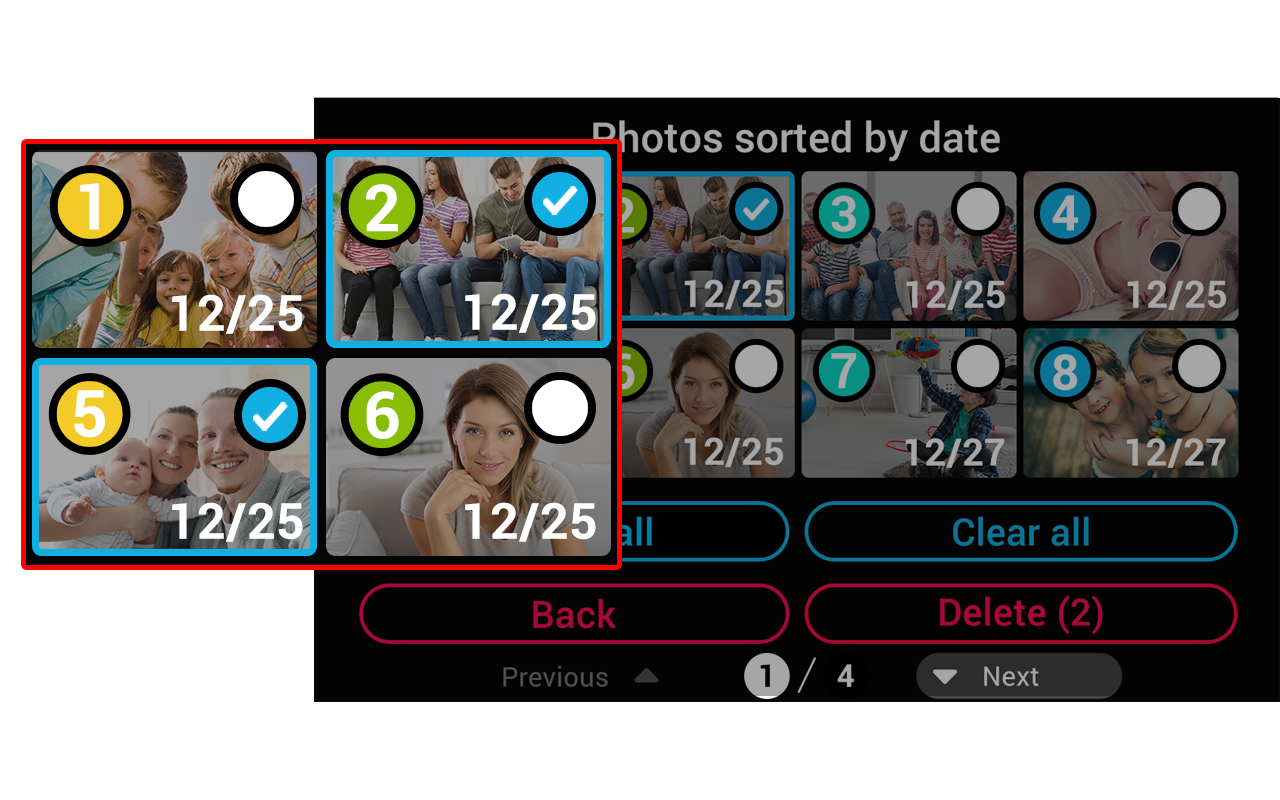Check the empty circle on enlarged photo 6

pyautogui.click(x=560, y=408)
